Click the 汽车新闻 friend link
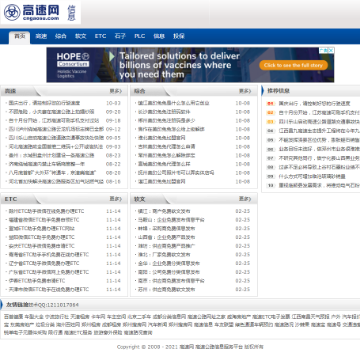This screenshot has width=360, height=360. [157, 324]
